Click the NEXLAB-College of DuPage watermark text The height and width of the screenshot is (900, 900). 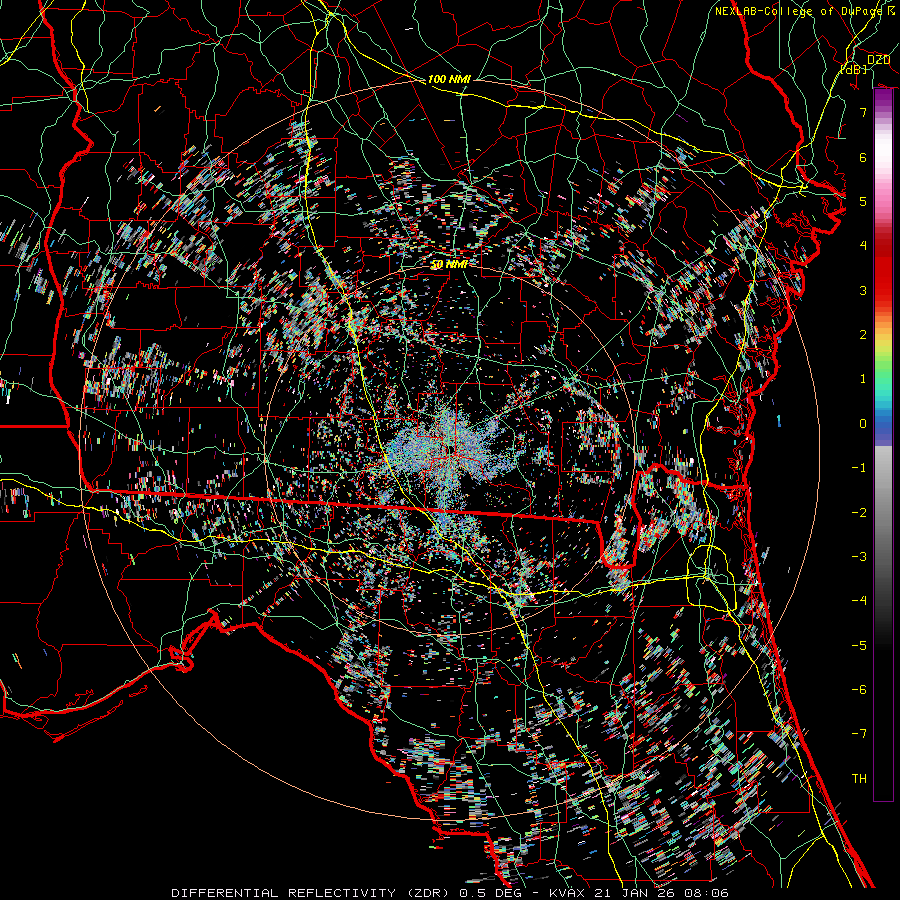point(798,11)
